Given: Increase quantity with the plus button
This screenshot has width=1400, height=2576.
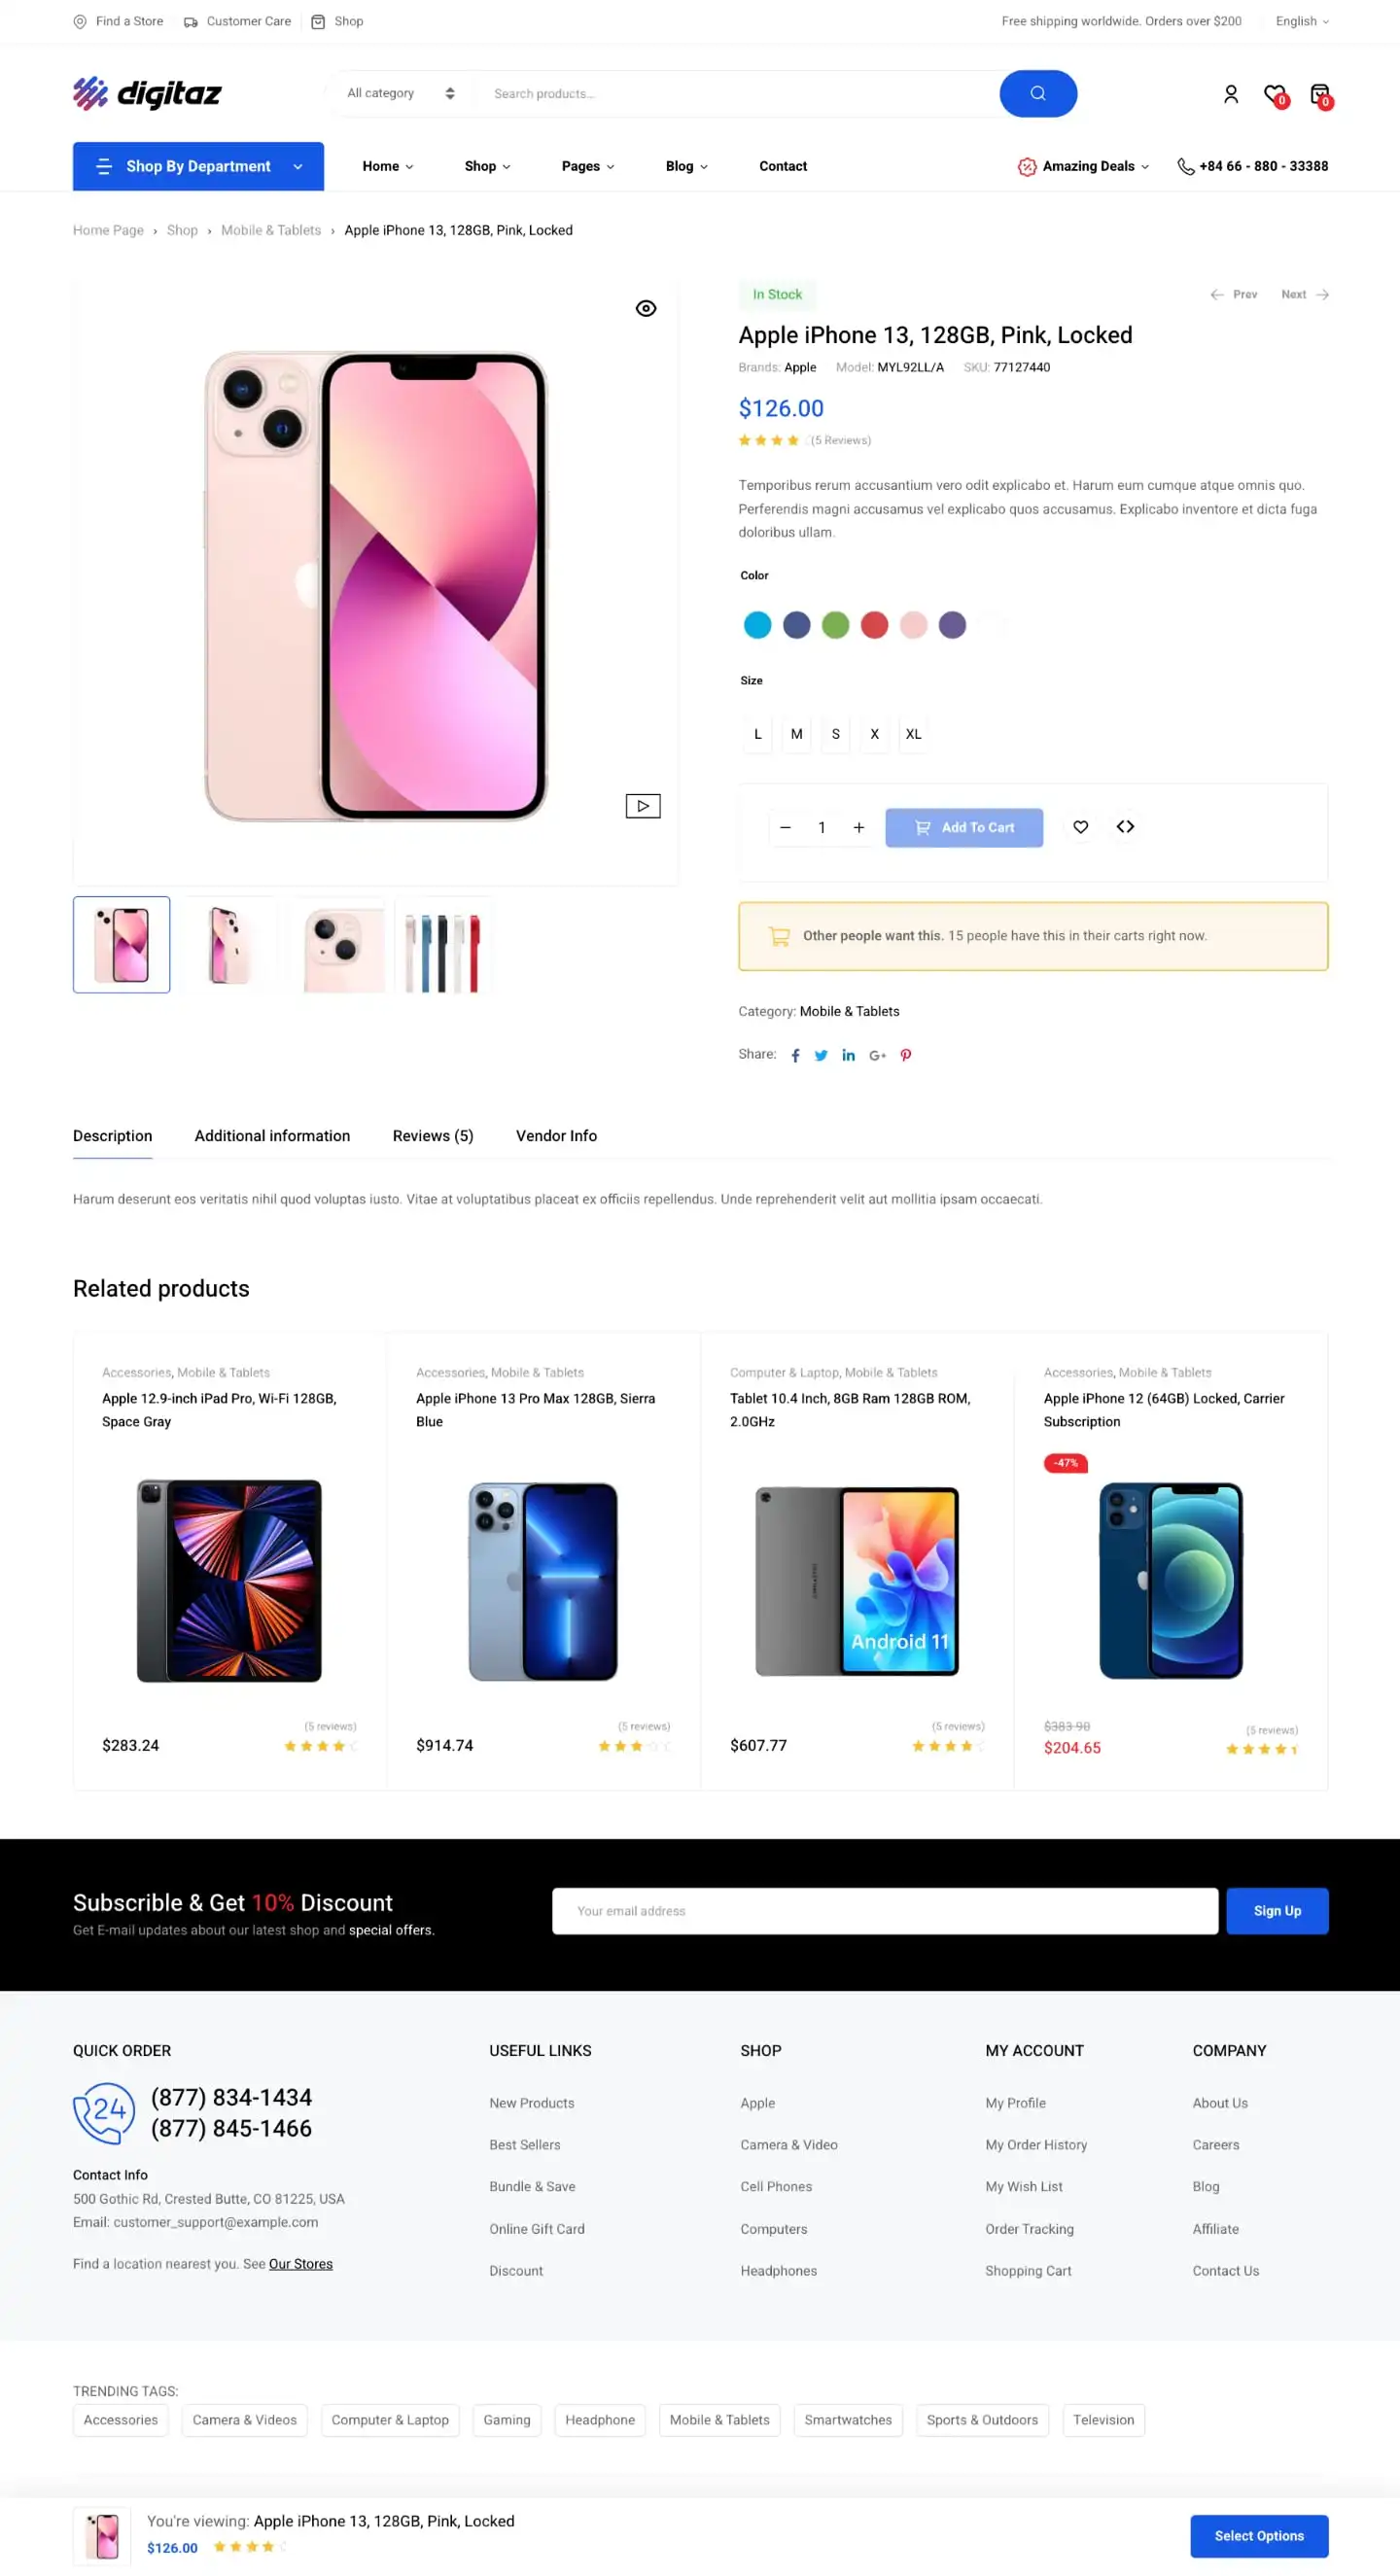Looking at the screenshot, I should coord(858,828).
